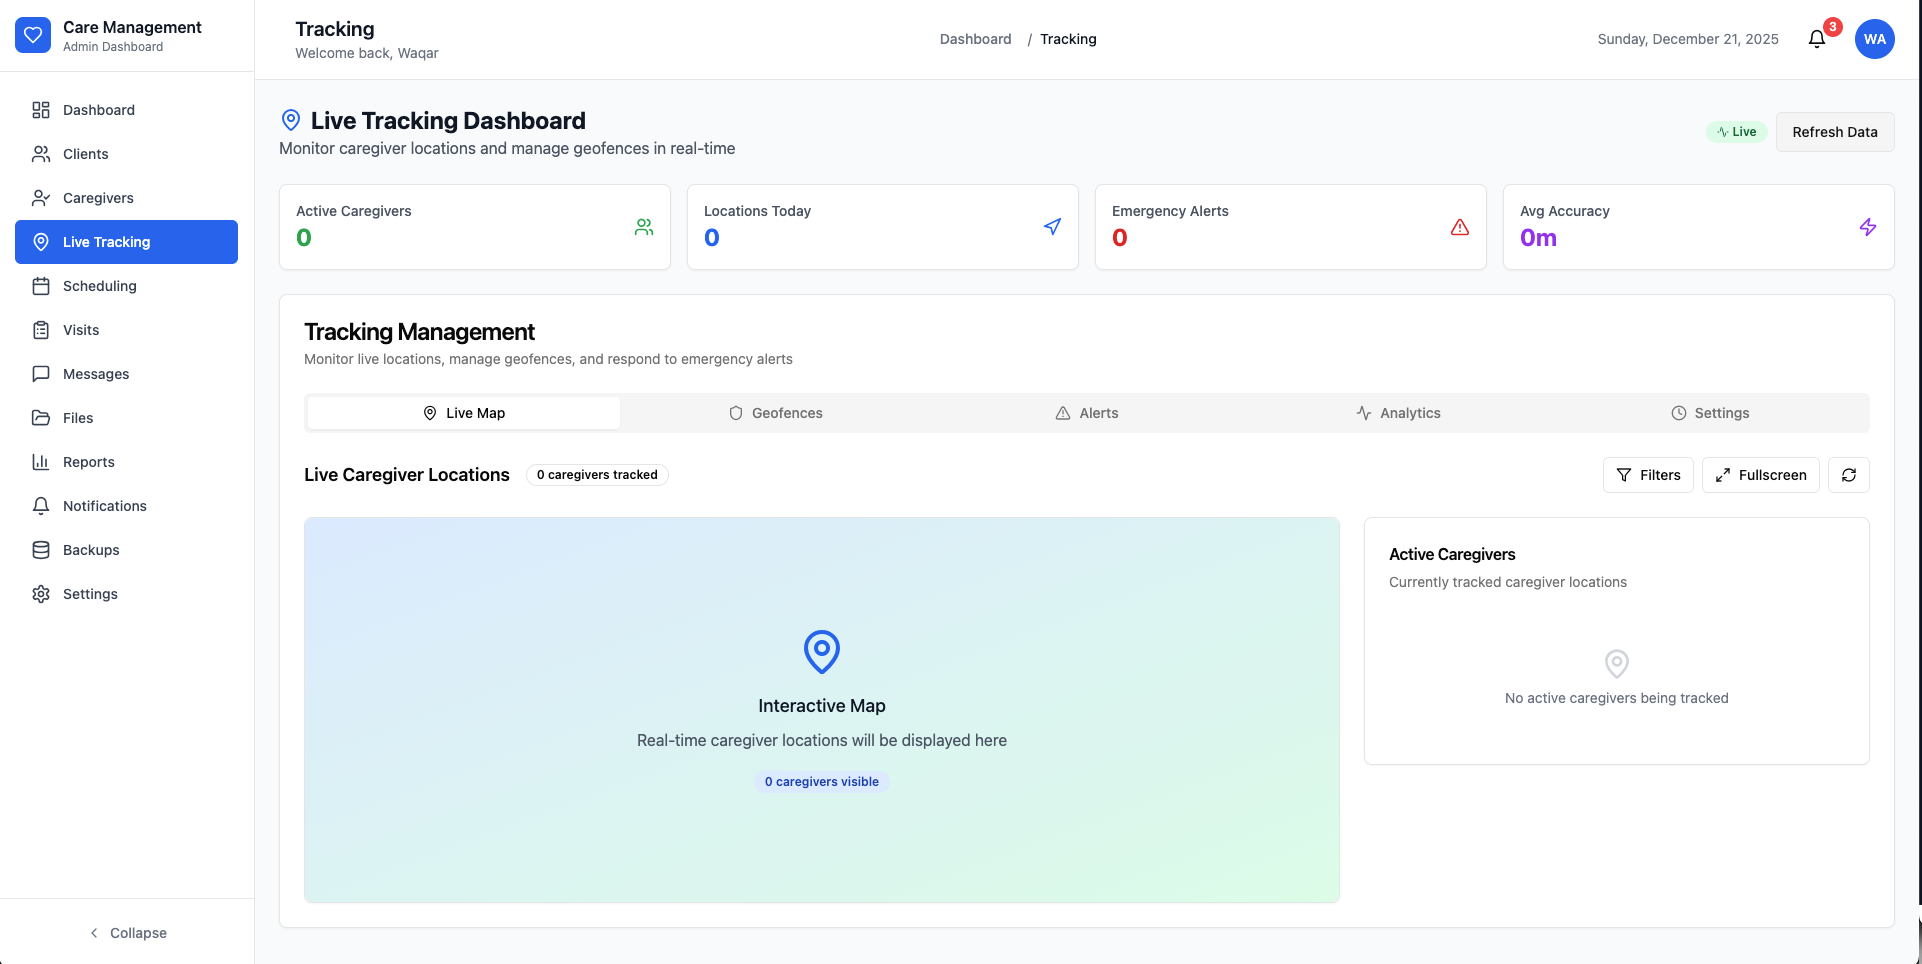This screenshot has width=1922, height=964.
Task: Click the Refresh Data button
Action: click(1834, 131)
